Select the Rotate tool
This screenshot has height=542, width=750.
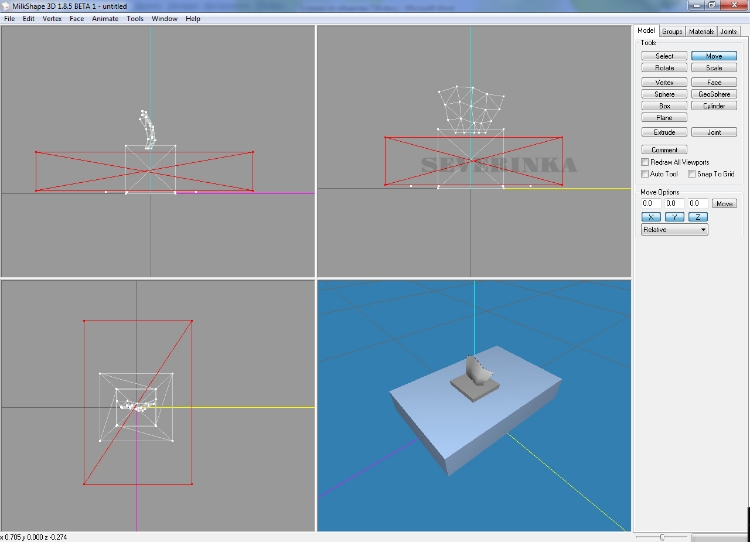tap(664, 68)
